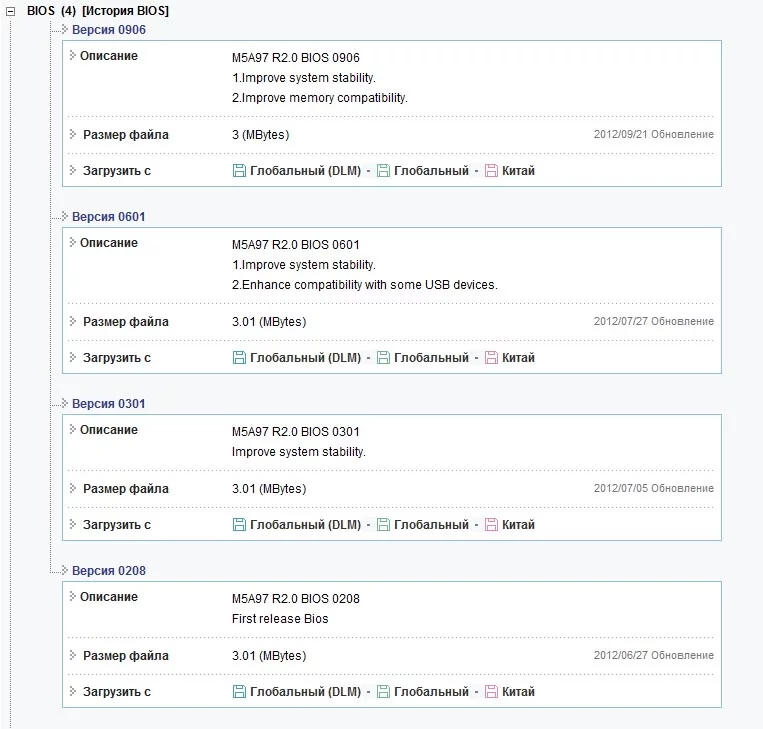Click DLM download icon for version 0906
This screenshot has height=729, width=763.
coord(239,171)
